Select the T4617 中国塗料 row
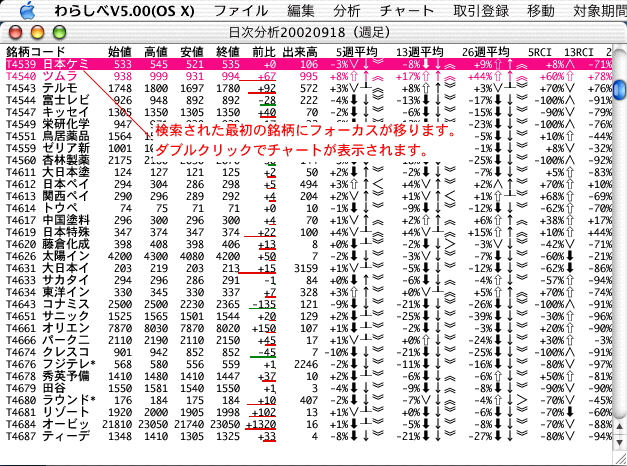627x466 pixels. 309,220
